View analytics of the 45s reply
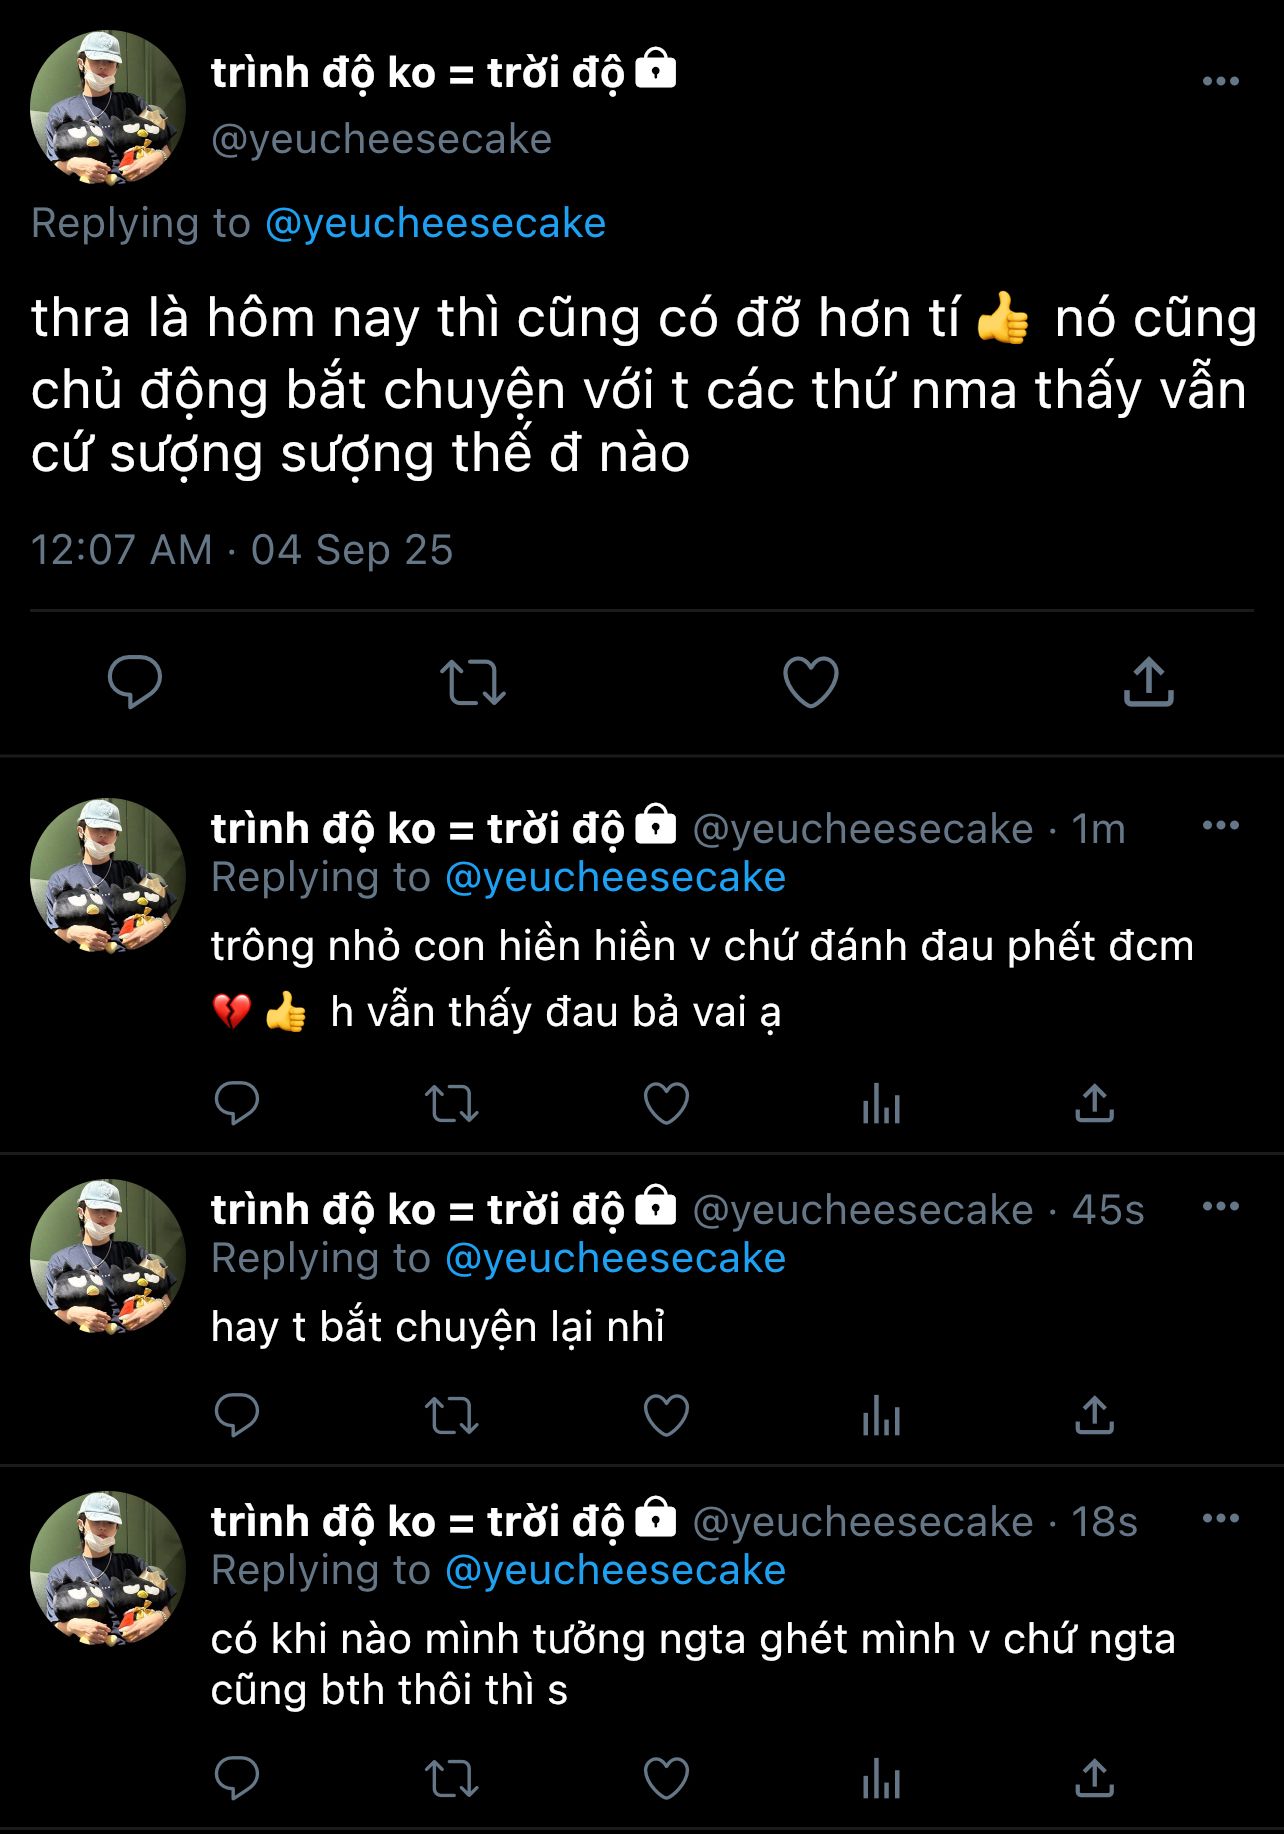This screenshot has width=1284, height=1834. pyautogui.click(x=881, y=1417)
